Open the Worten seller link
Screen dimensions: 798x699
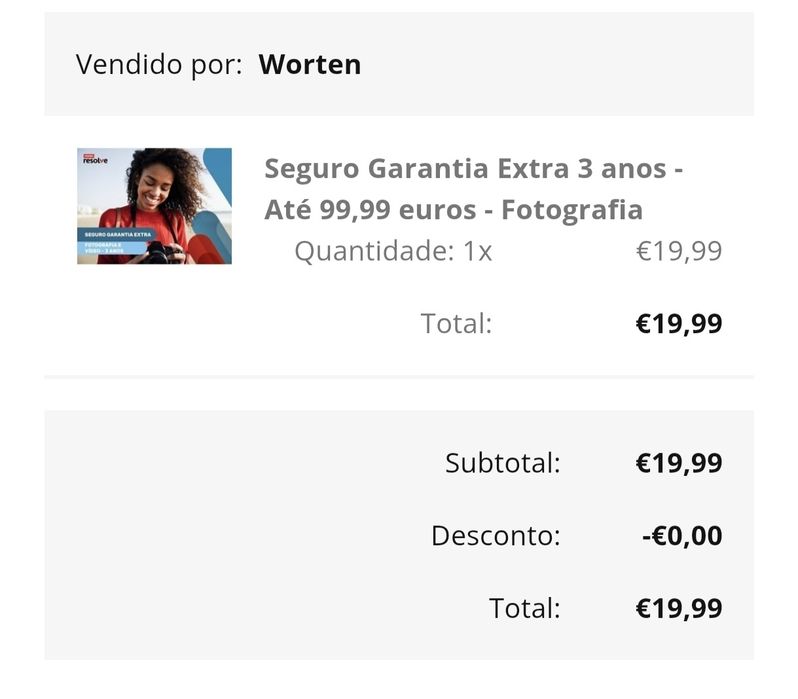pyautogui.click(x=309, y=65)
